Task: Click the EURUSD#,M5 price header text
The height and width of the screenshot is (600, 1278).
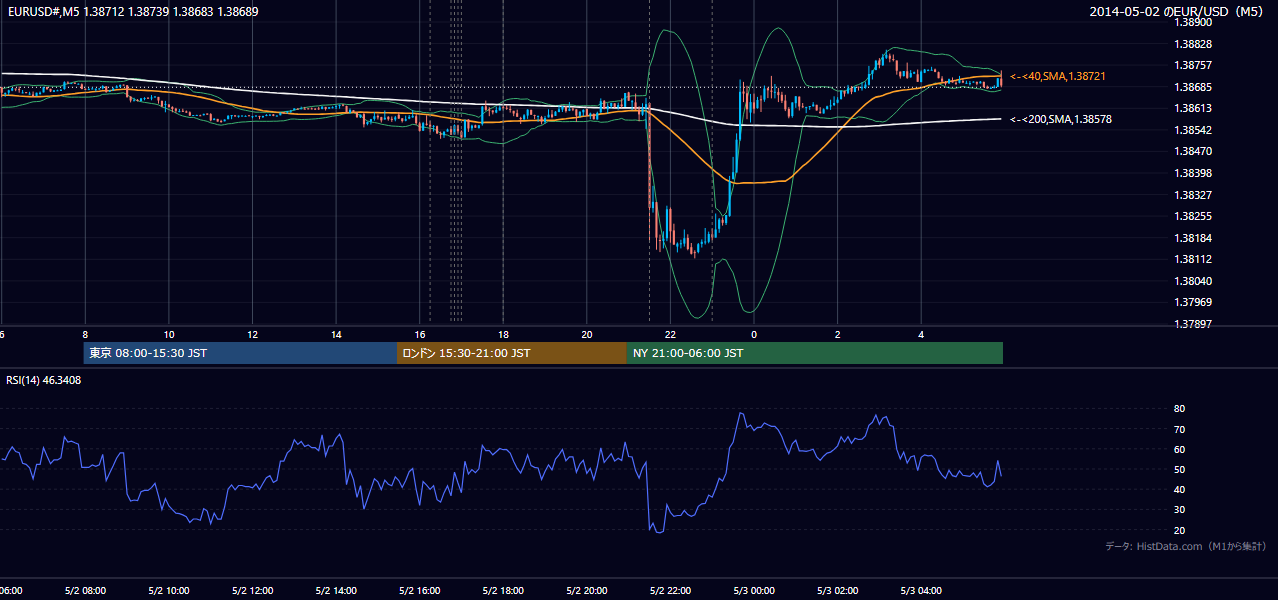Action: coord(132,11)
